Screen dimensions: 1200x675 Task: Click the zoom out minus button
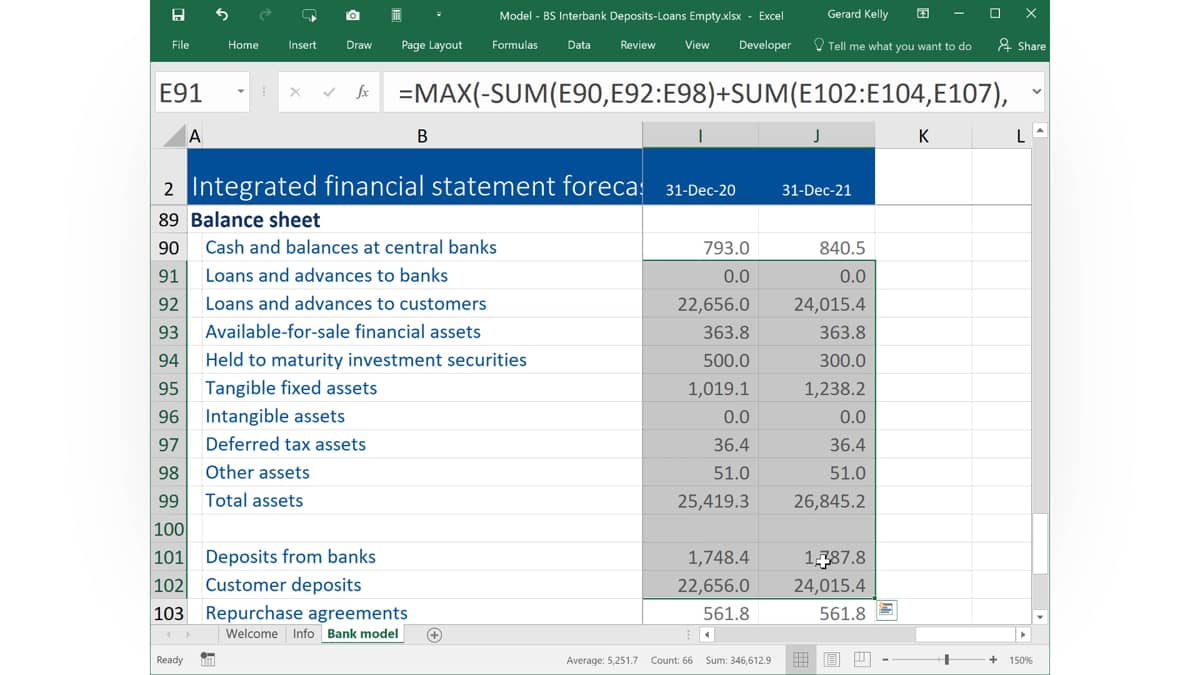point(885,660)
